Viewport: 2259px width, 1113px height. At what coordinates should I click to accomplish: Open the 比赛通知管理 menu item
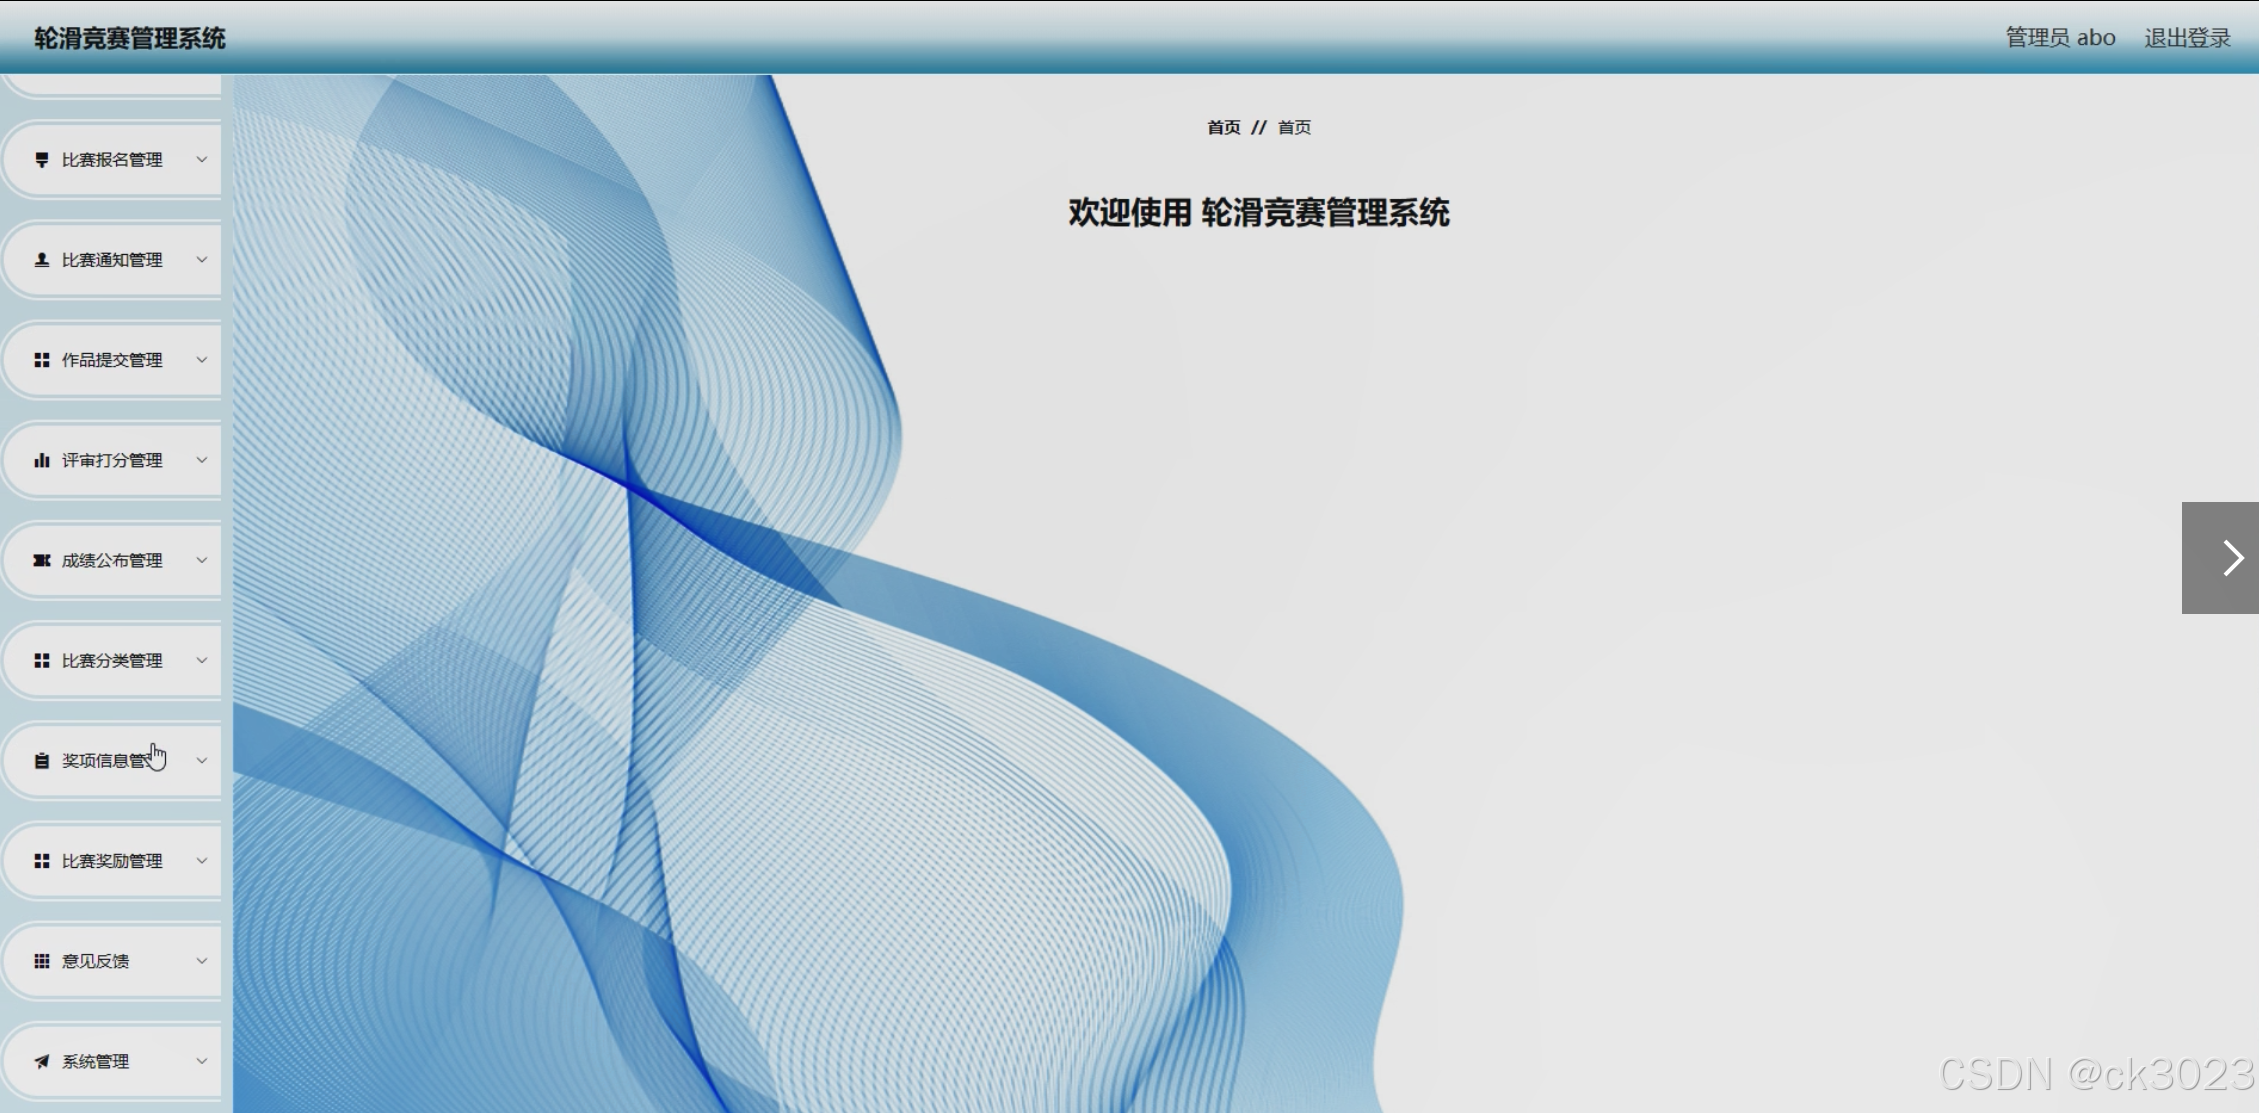point(112,260)
